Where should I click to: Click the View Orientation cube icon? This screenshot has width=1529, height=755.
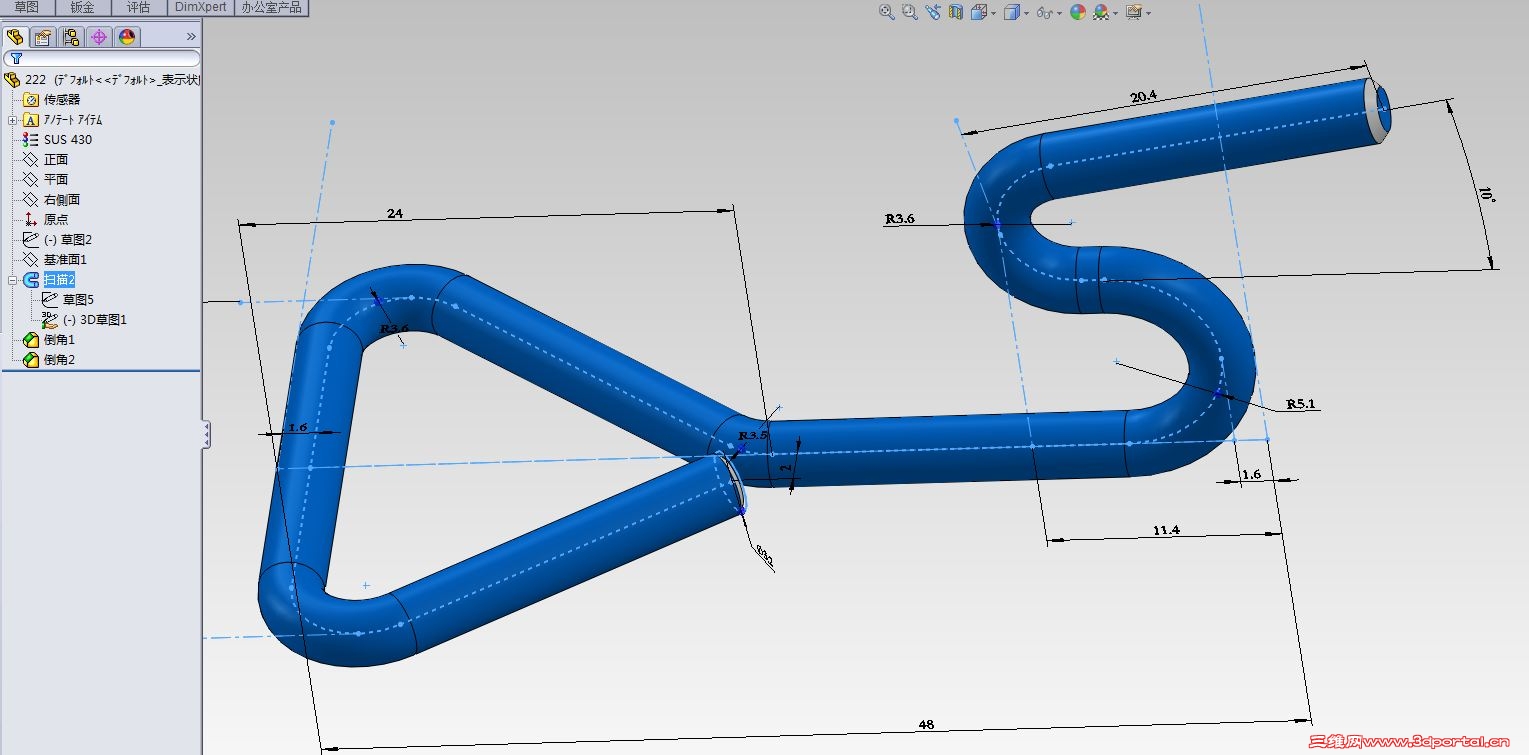[x=978, y=12]
